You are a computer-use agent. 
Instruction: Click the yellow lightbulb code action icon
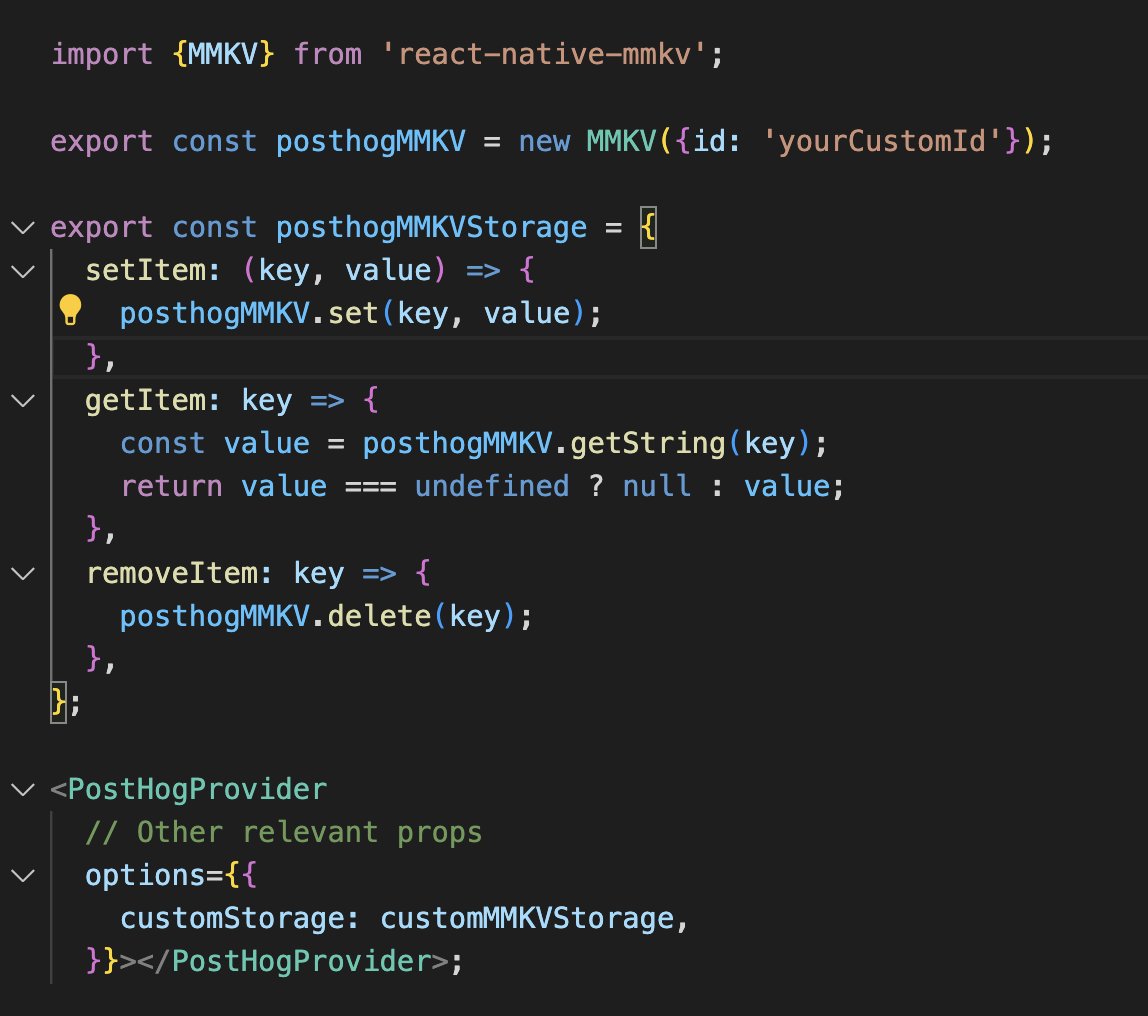[x=70, y=310]
